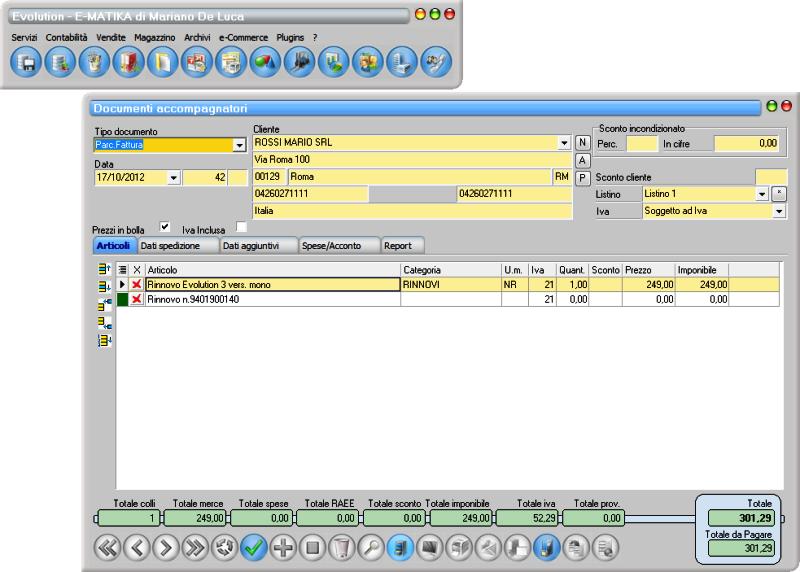Open Magazzino menu
The image size is (800, 572).
(x=155, y=38)
